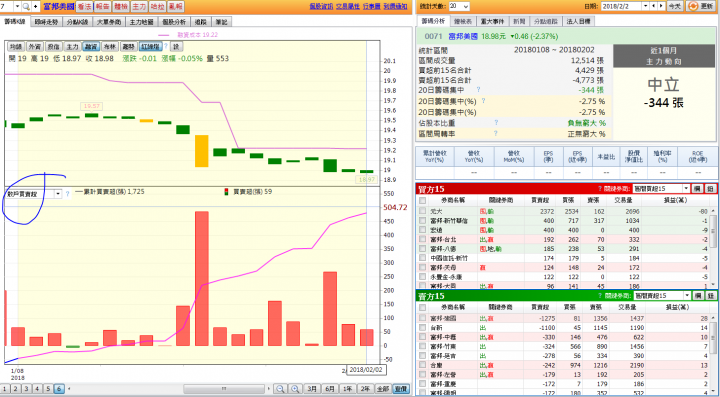Toggle the 融資 indicator on the chart
The height and width of the screenshot is (397, 720).
91,46
